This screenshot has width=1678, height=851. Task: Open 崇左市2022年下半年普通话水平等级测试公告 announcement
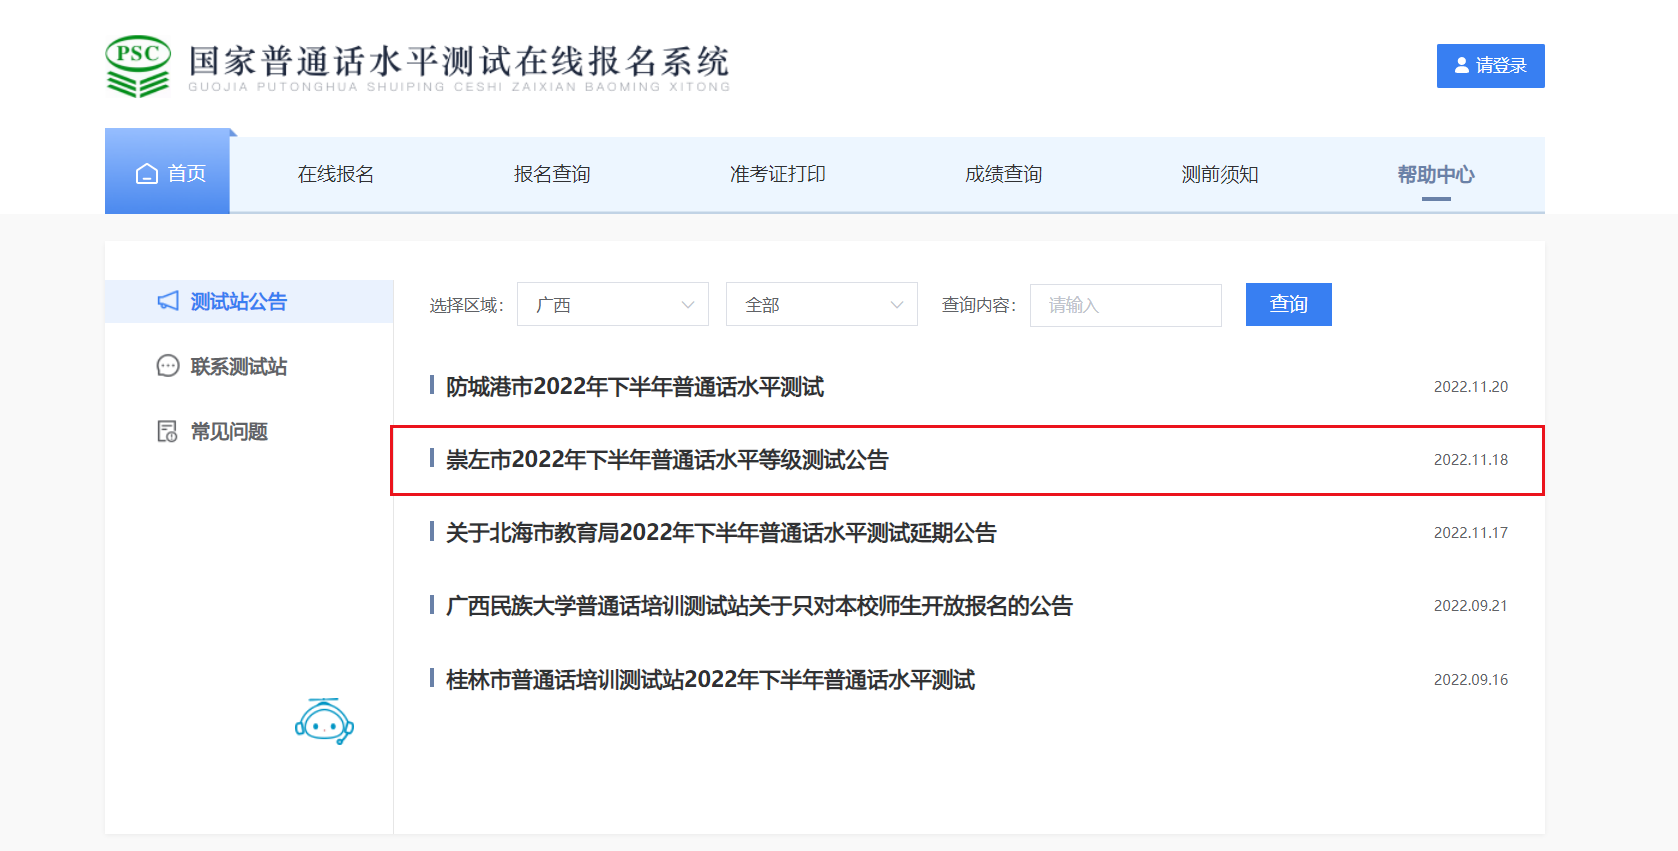[x=667, y=460]
